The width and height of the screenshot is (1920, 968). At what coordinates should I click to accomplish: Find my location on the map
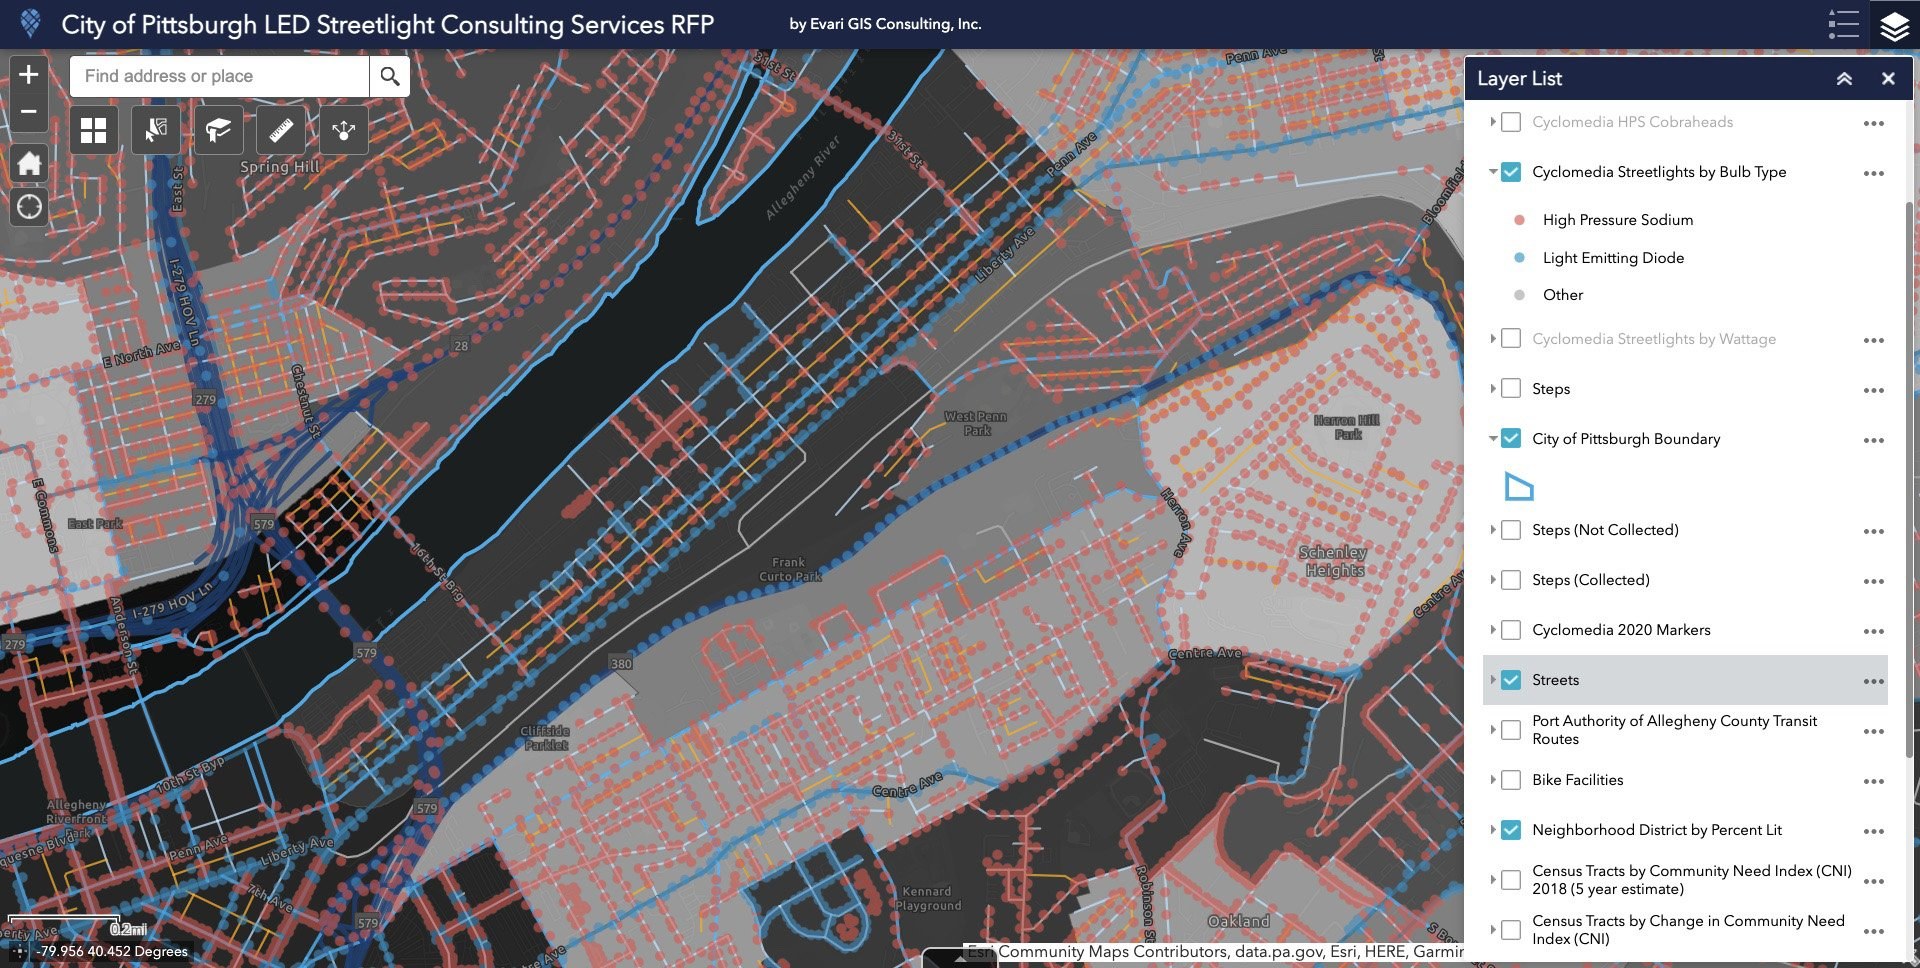pyautogui.click(x=29, y=207)
